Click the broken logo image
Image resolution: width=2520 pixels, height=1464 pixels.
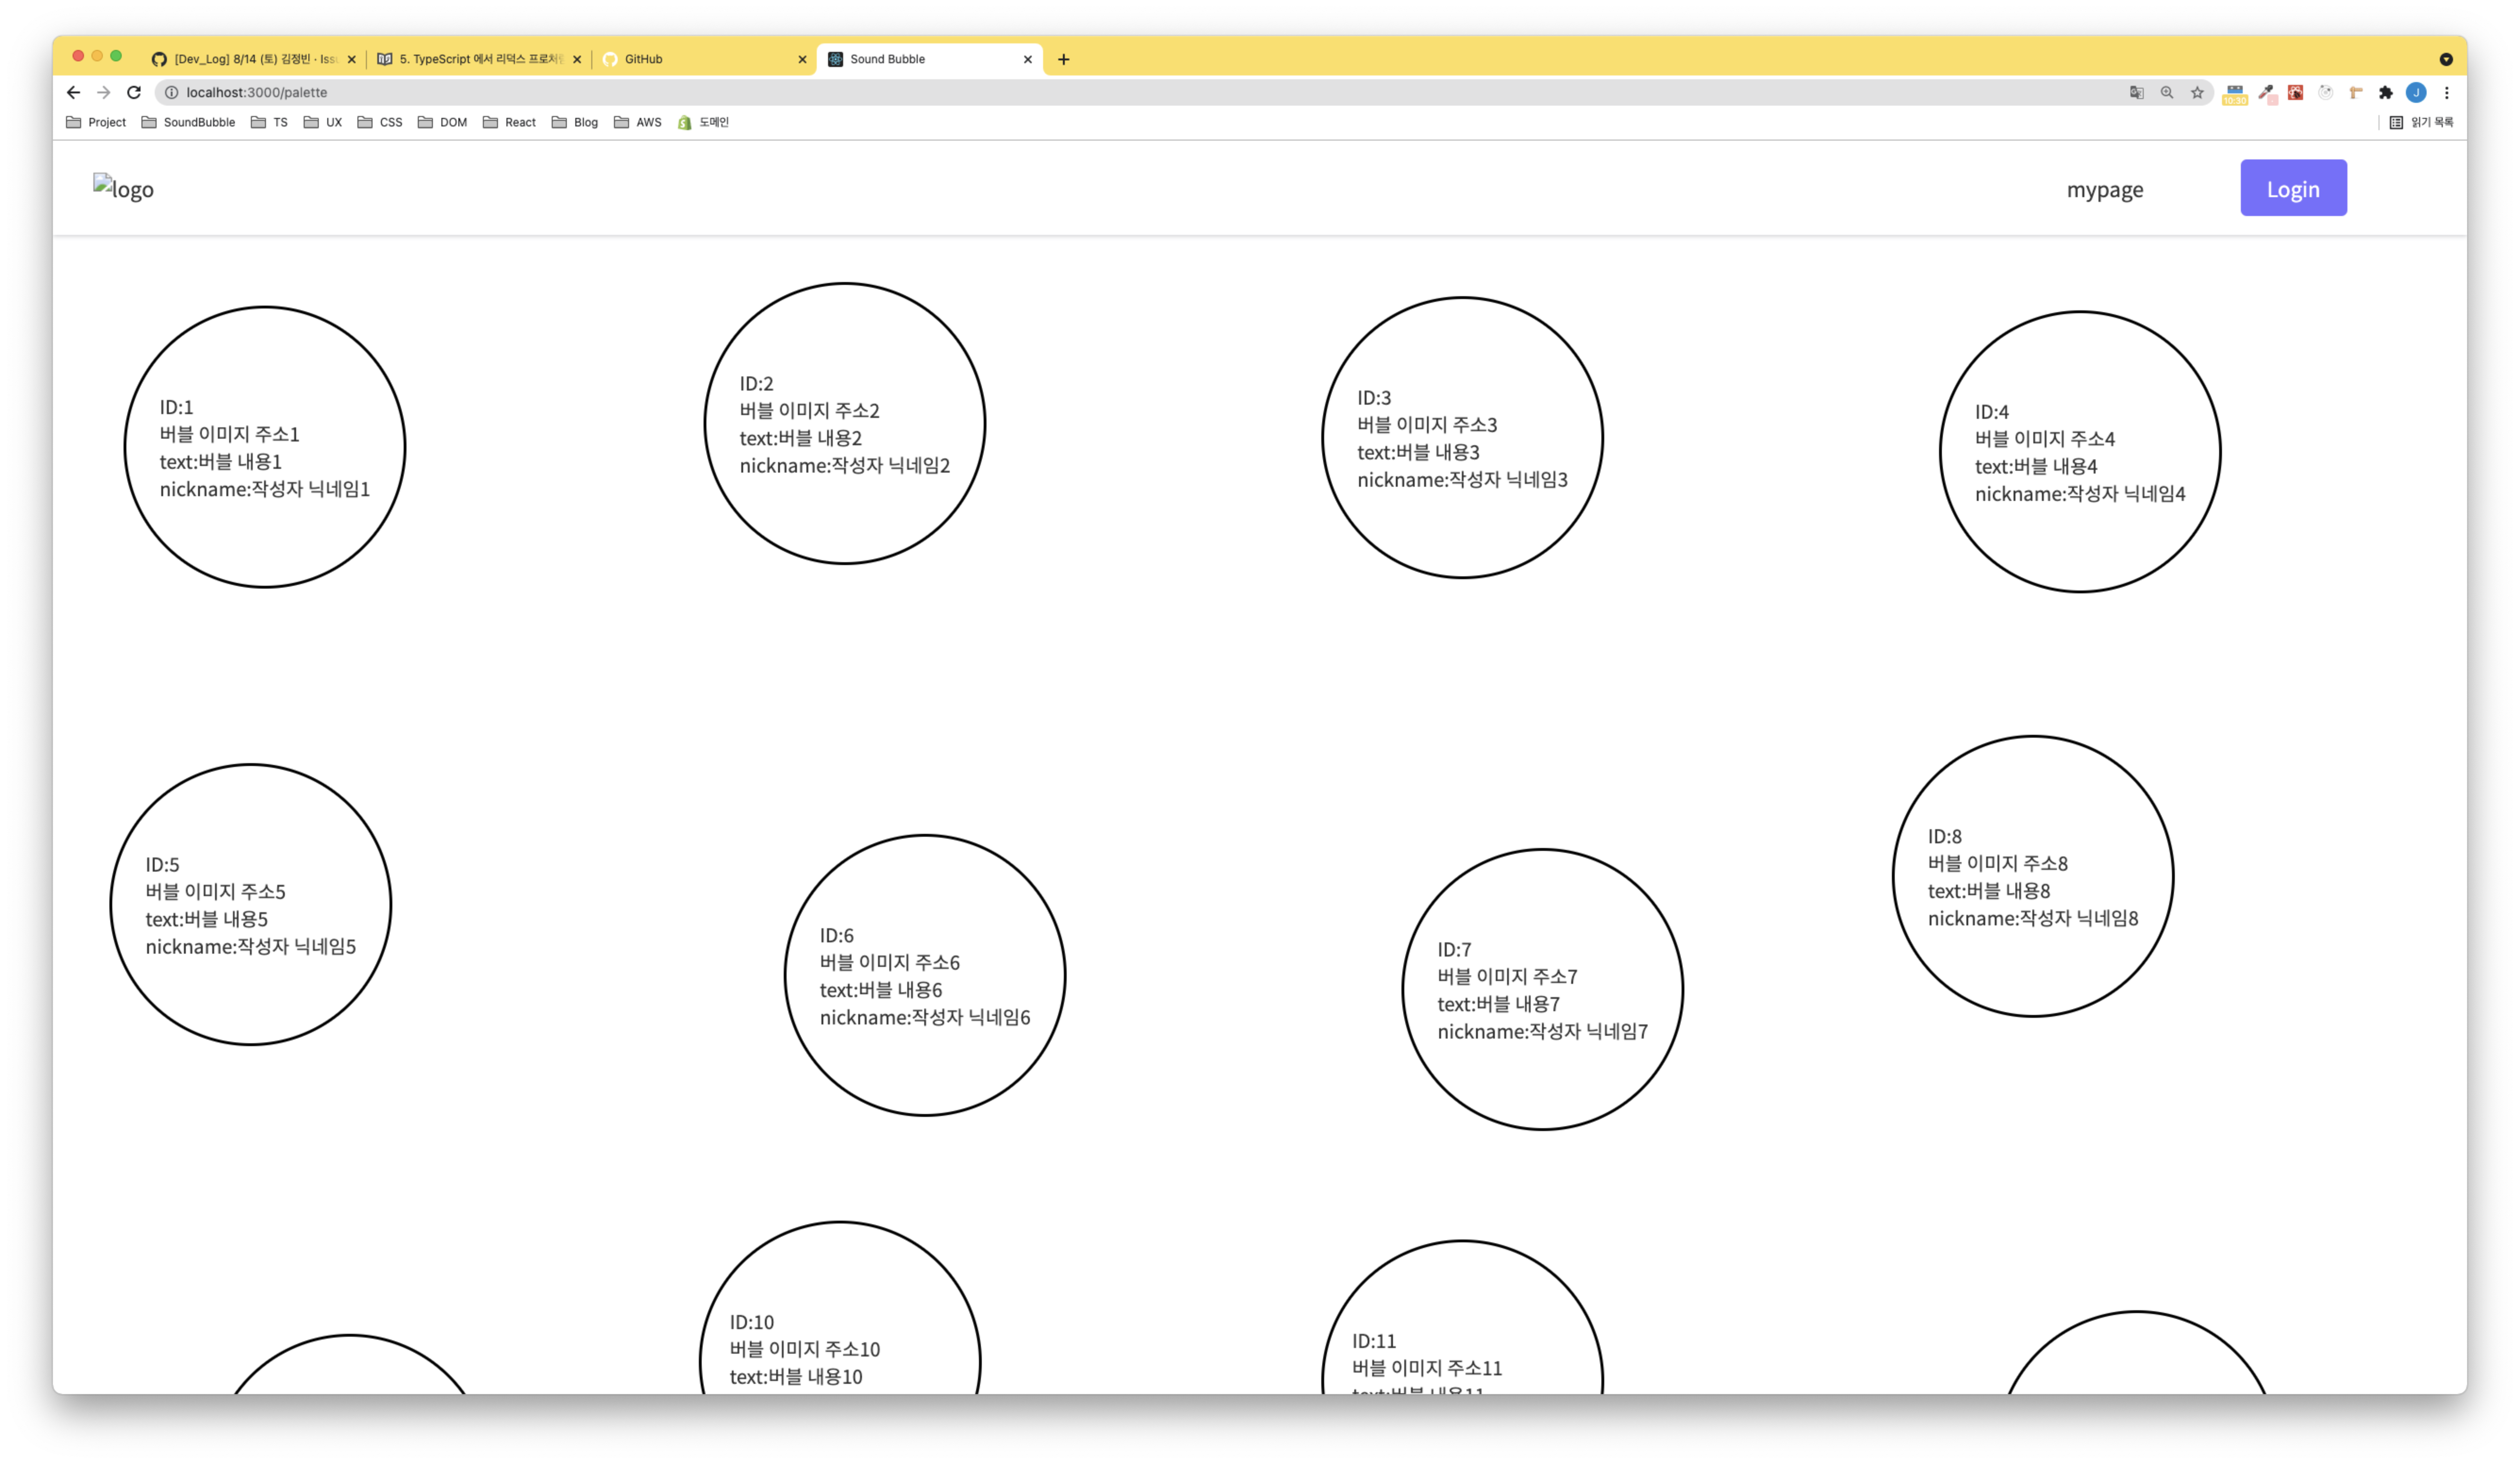[123, 188]
